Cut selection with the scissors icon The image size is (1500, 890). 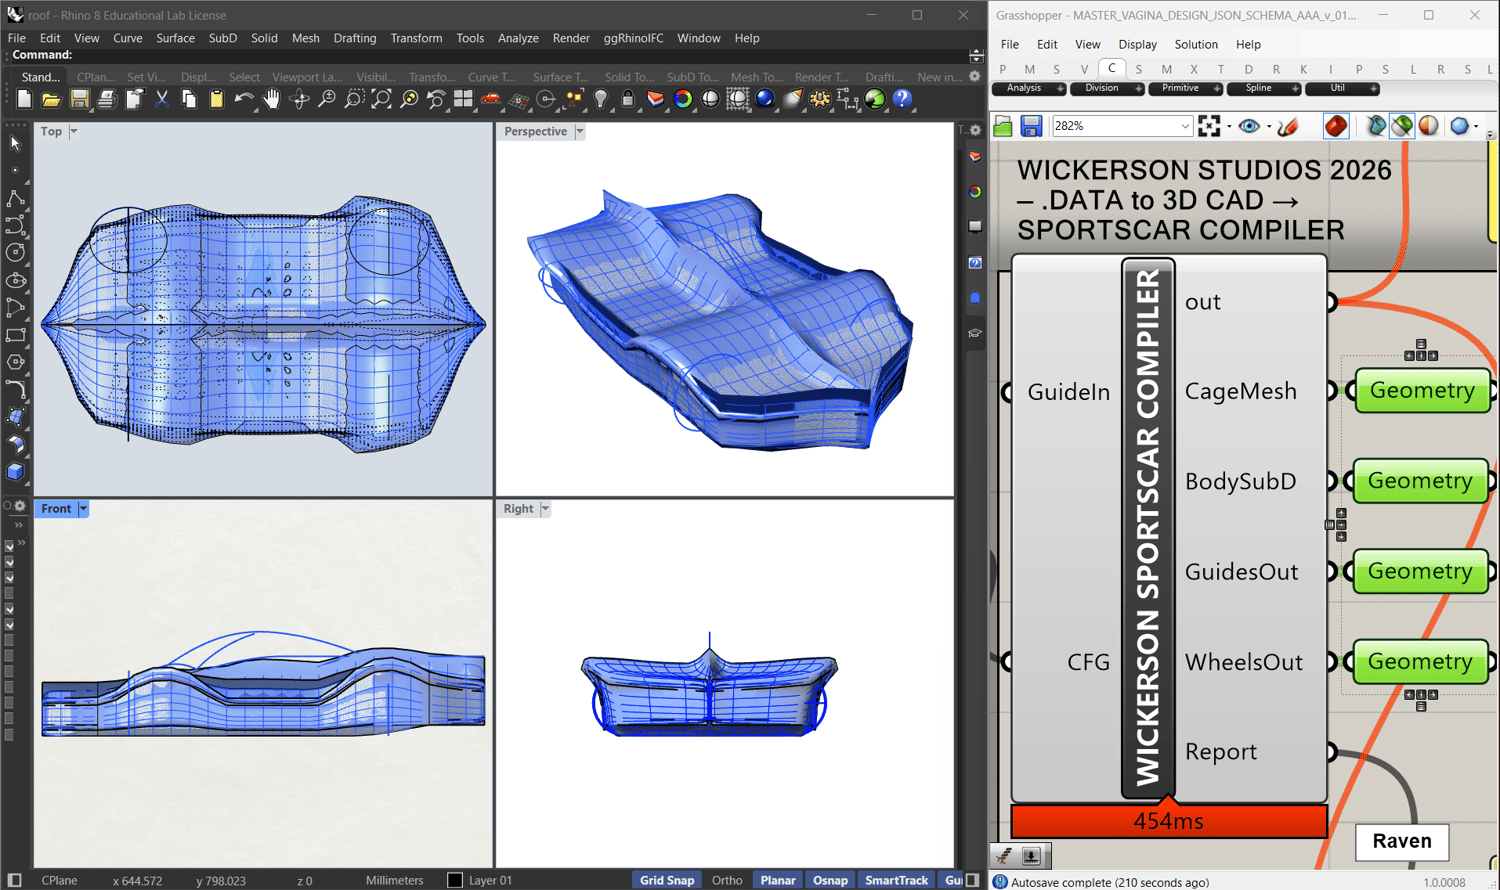[161, 99]
